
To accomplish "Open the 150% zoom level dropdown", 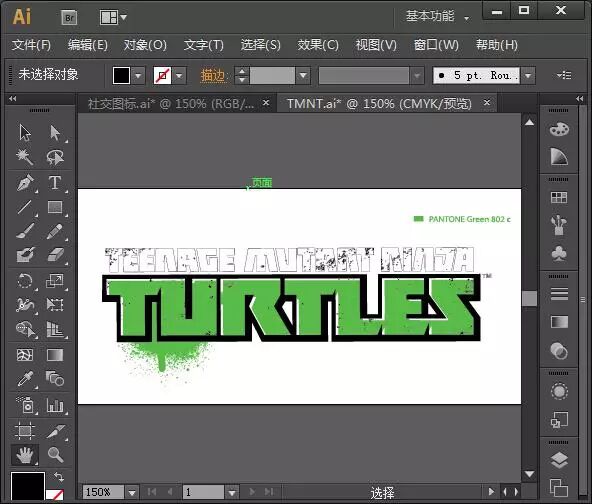I will [x=132, y=492].
